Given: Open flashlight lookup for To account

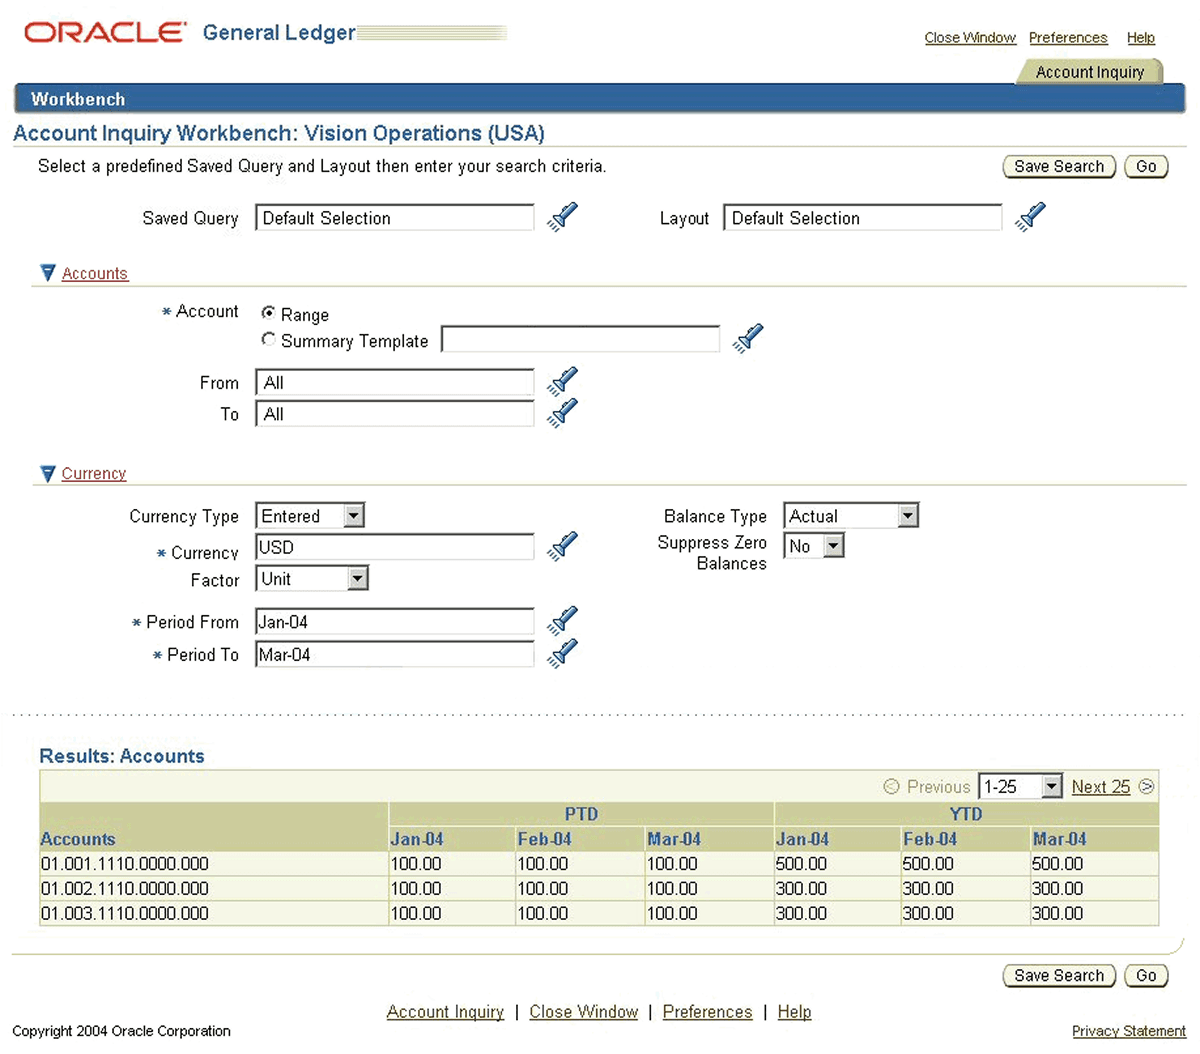Looking at the screenshot, I should click(x=561, y=412).
